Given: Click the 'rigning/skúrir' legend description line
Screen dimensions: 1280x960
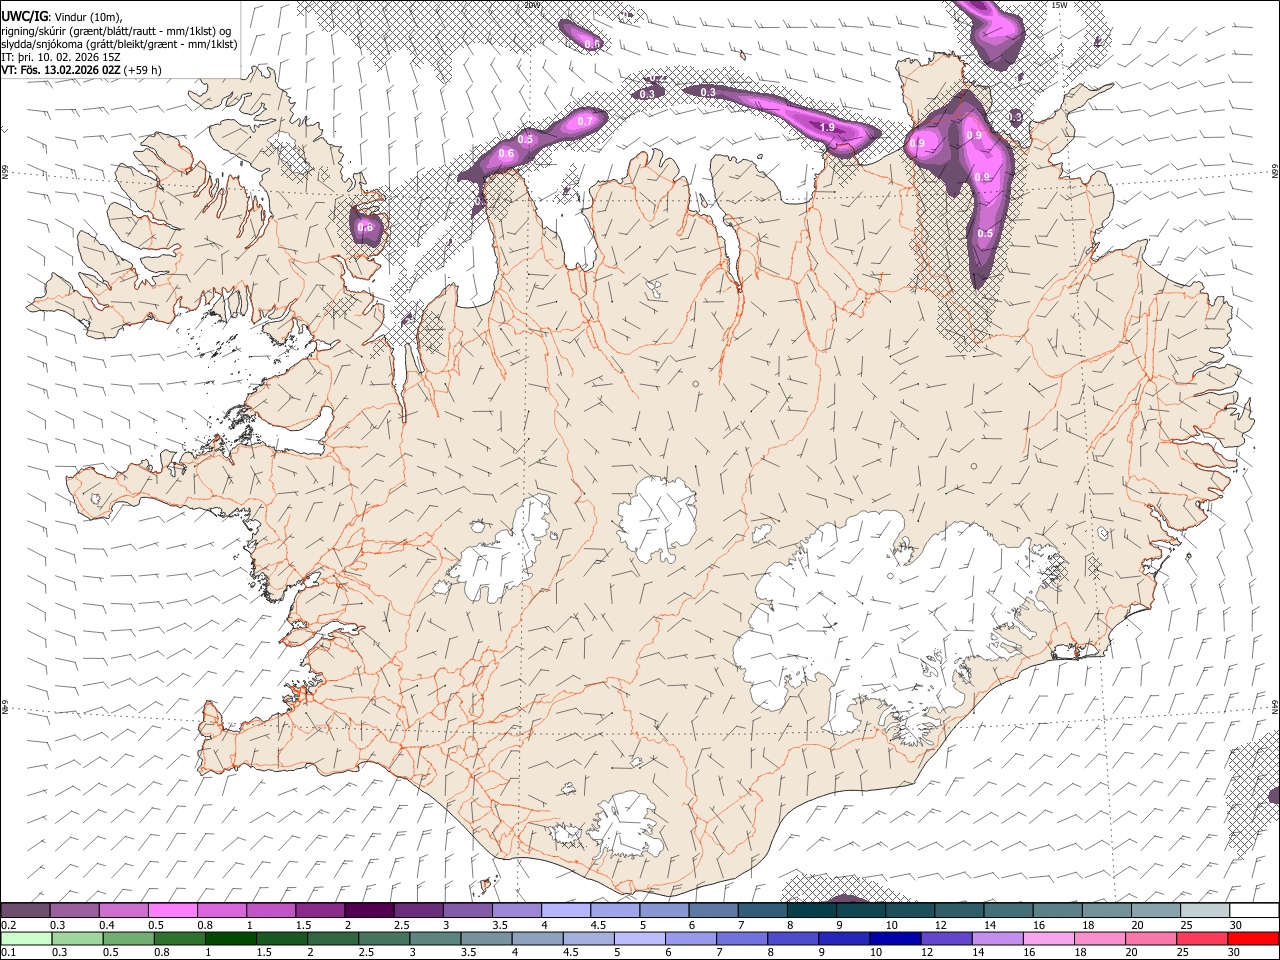Looking at the screenshot, I should point(116,30).
